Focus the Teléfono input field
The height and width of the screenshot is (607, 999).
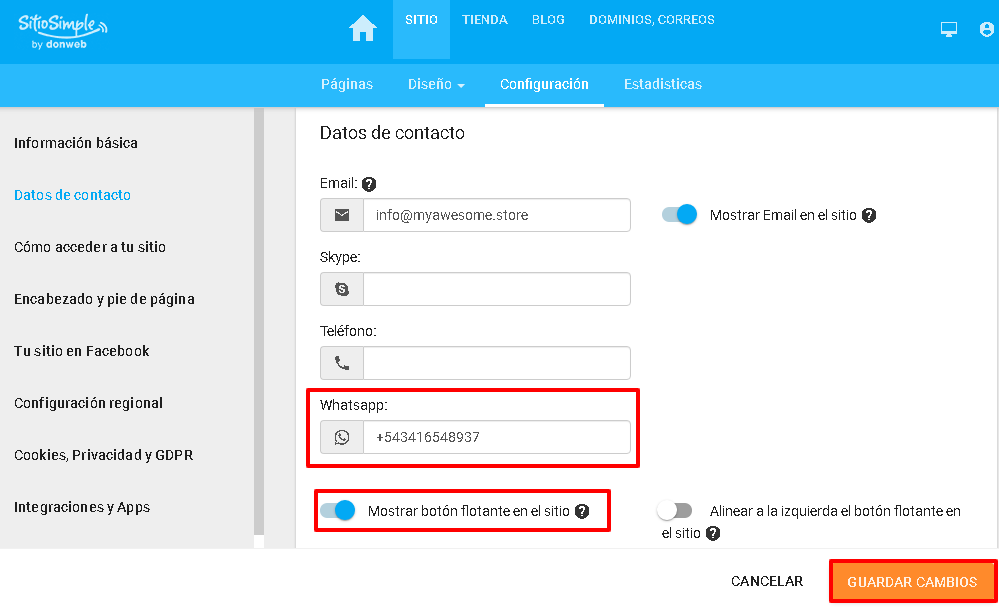(x=497, y=363)
